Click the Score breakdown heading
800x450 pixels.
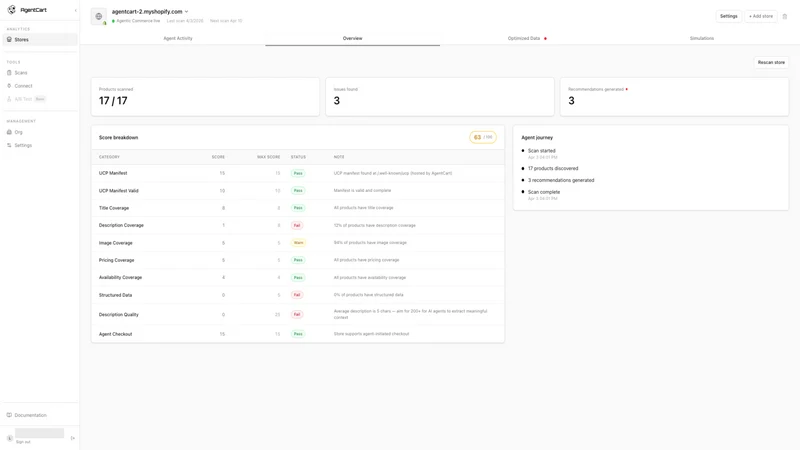click(118, 138)
